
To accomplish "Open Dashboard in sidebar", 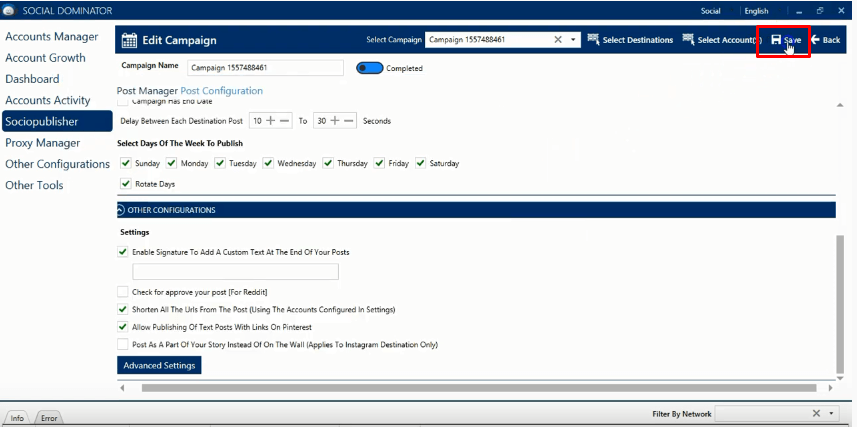I will coord(32,79).
